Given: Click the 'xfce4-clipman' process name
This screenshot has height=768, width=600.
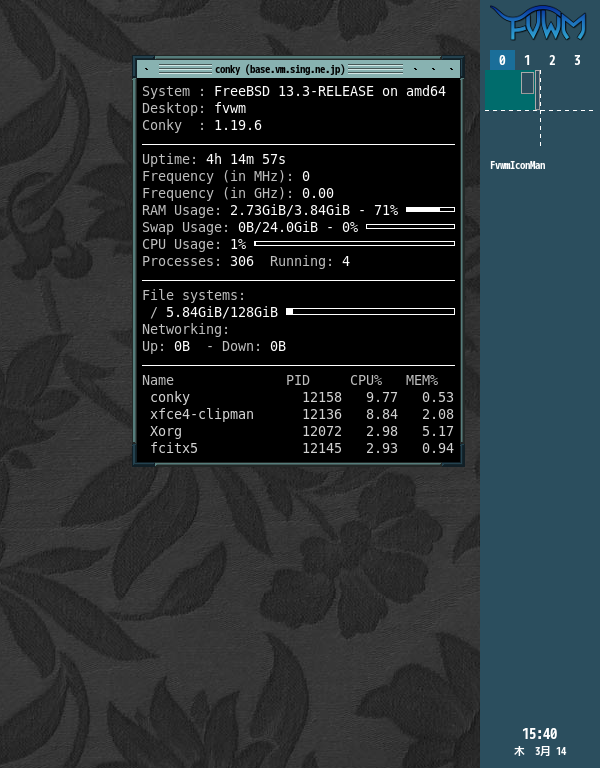Looking at the screenshot, I should click(202, 414).
